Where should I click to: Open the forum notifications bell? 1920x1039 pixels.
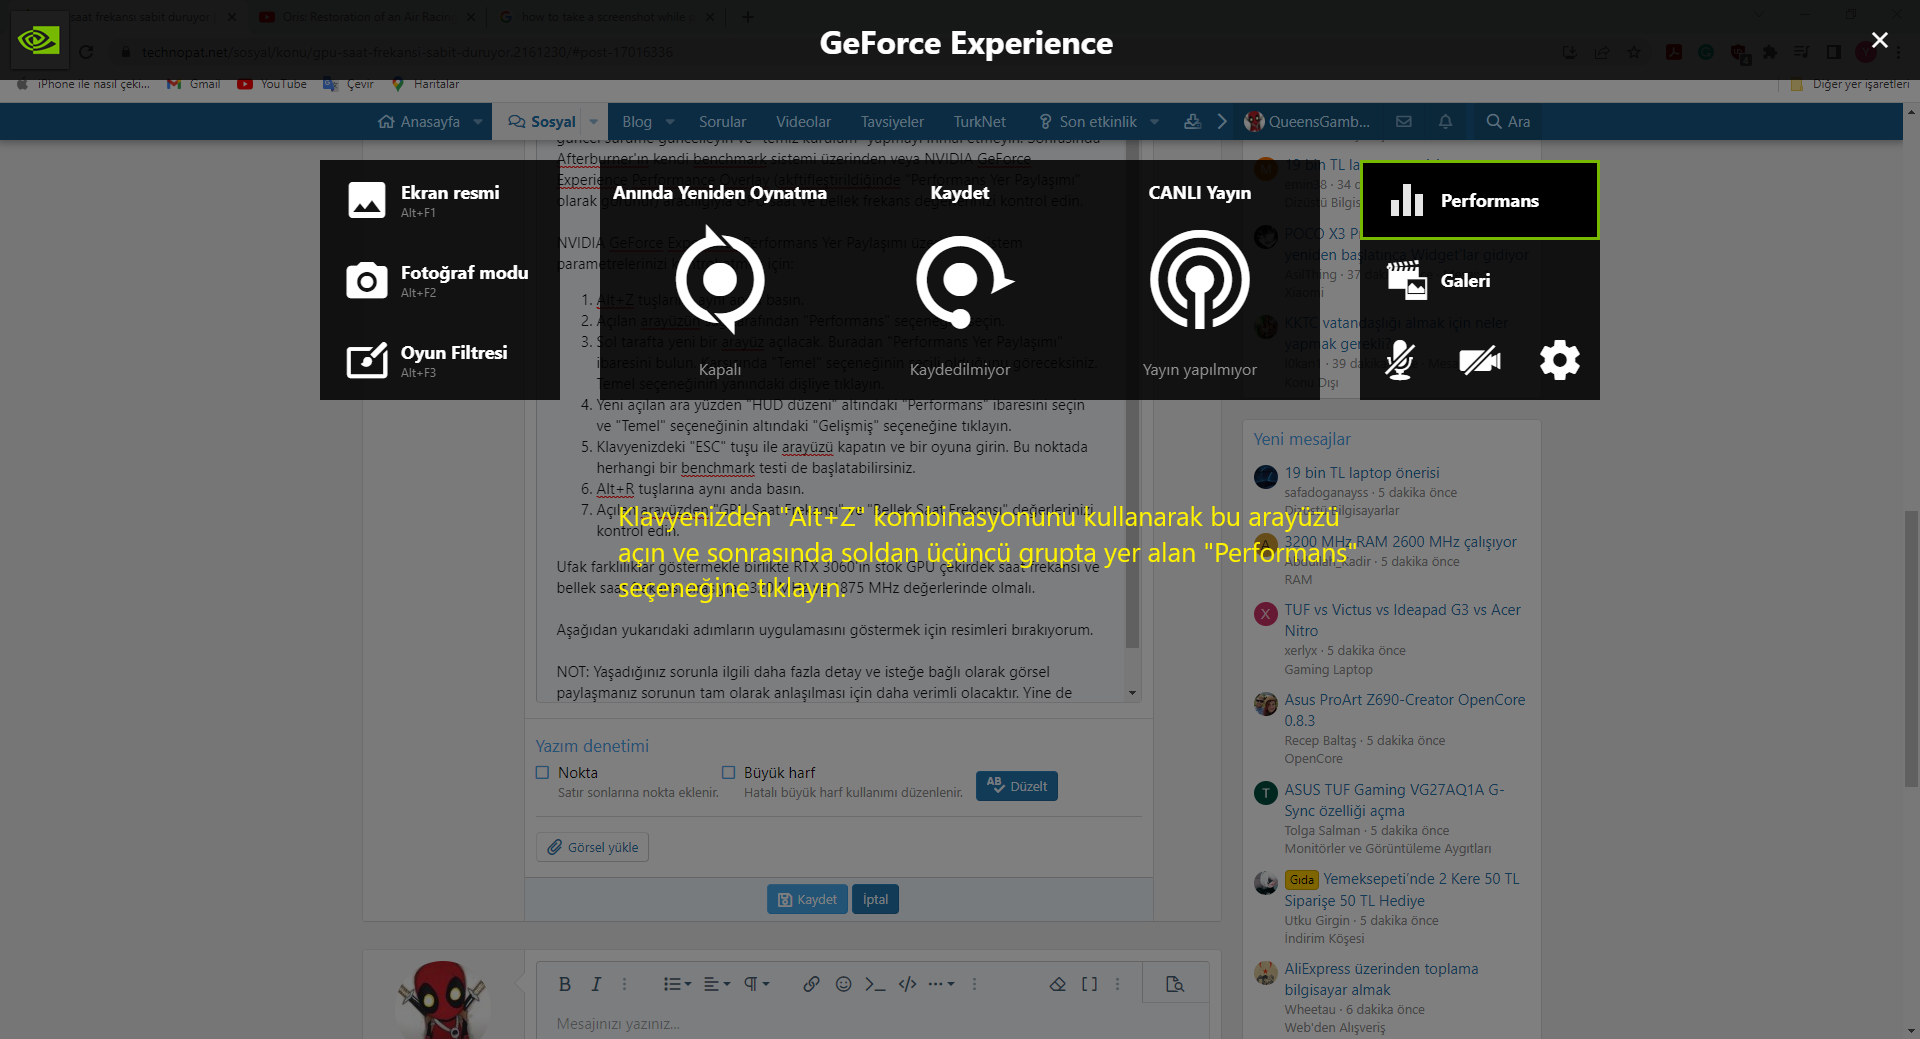coord(1445,121)
